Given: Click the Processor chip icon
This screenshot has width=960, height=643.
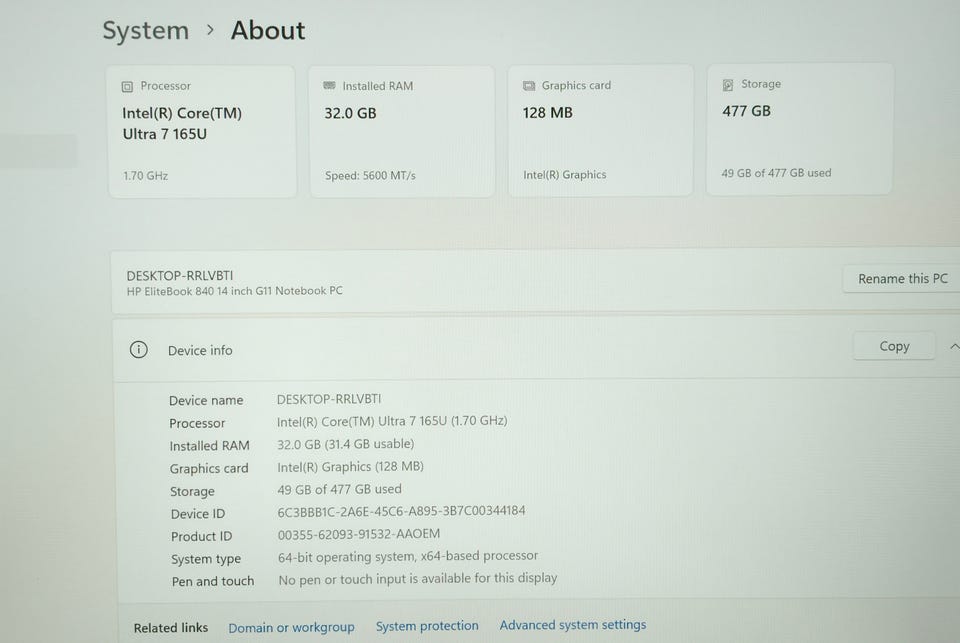Looking at the screenshot, I should pyautogui.click(x=127, y=86).
